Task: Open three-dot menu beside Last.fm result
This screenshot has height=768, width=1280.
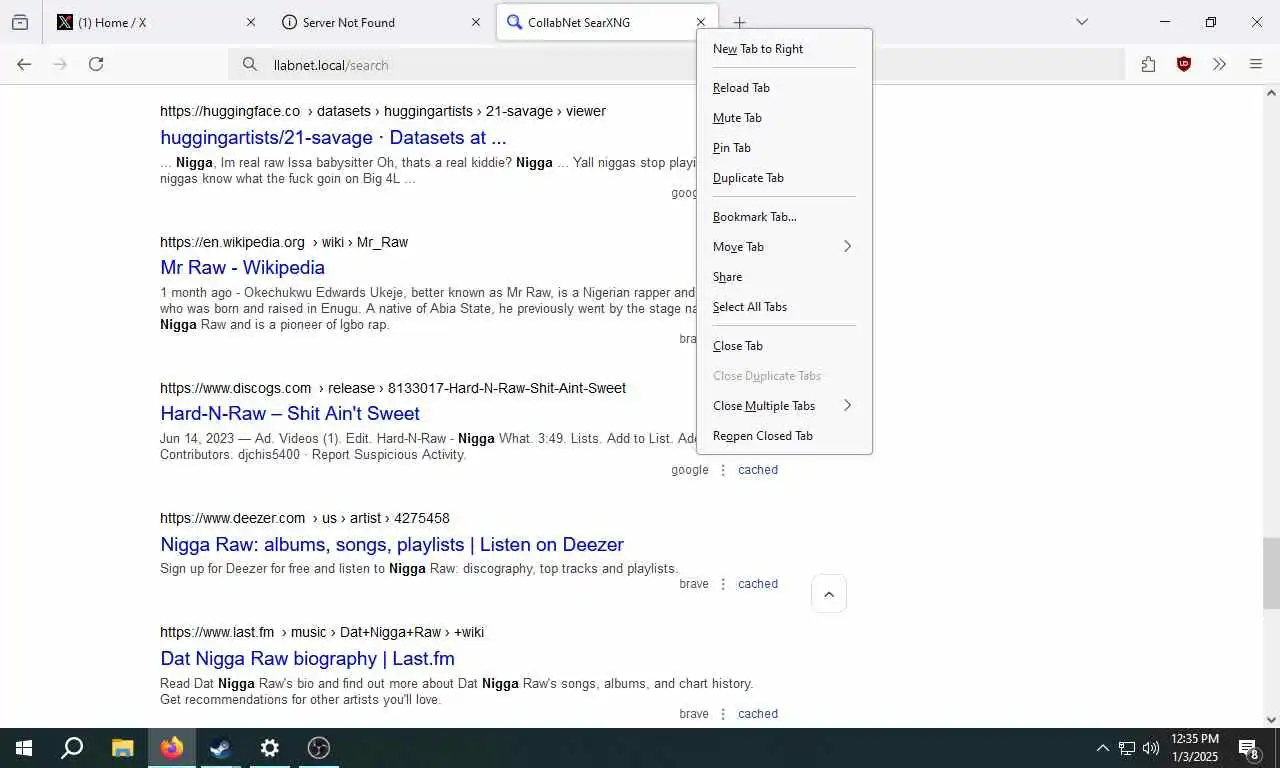Action: pos(723,714)
